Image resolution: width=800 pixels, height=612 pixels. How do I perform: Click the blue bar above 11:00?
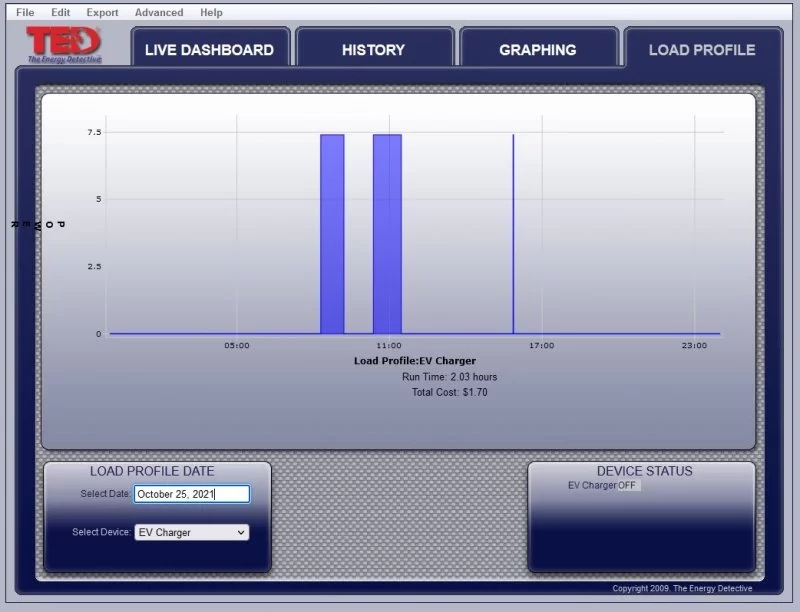click(x=387, y=233)
